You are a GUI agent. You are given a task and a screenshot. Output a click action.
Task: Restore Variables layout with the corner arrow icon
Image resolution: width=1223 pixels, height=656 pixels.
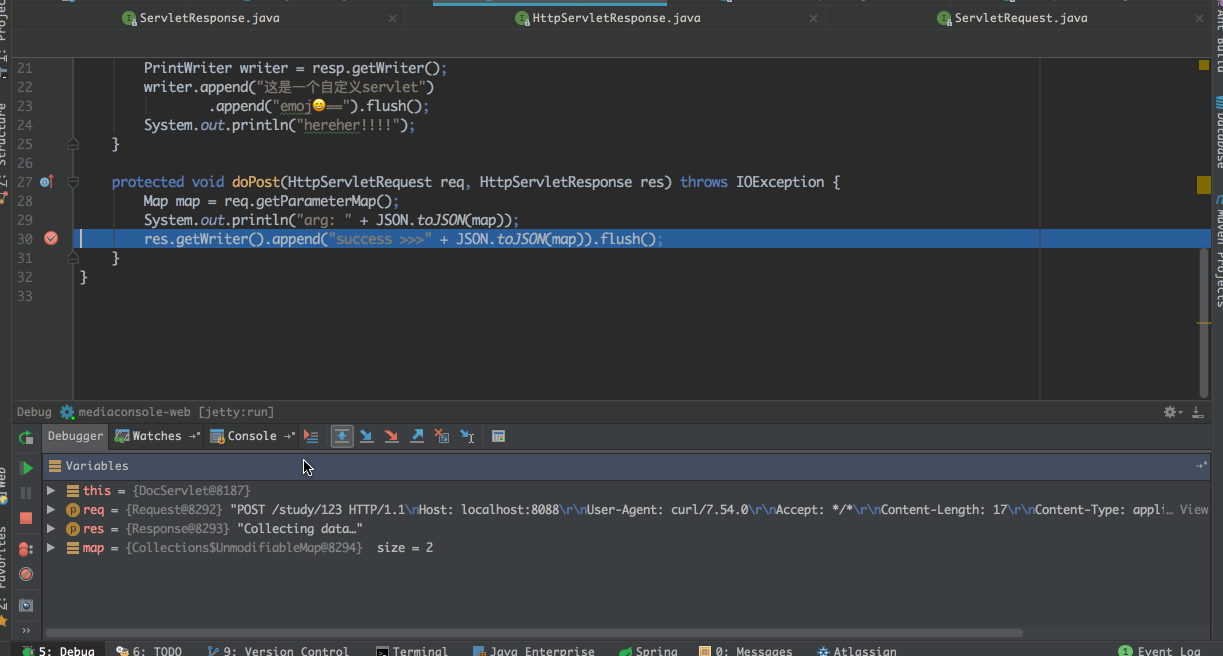click(1201, 466)
